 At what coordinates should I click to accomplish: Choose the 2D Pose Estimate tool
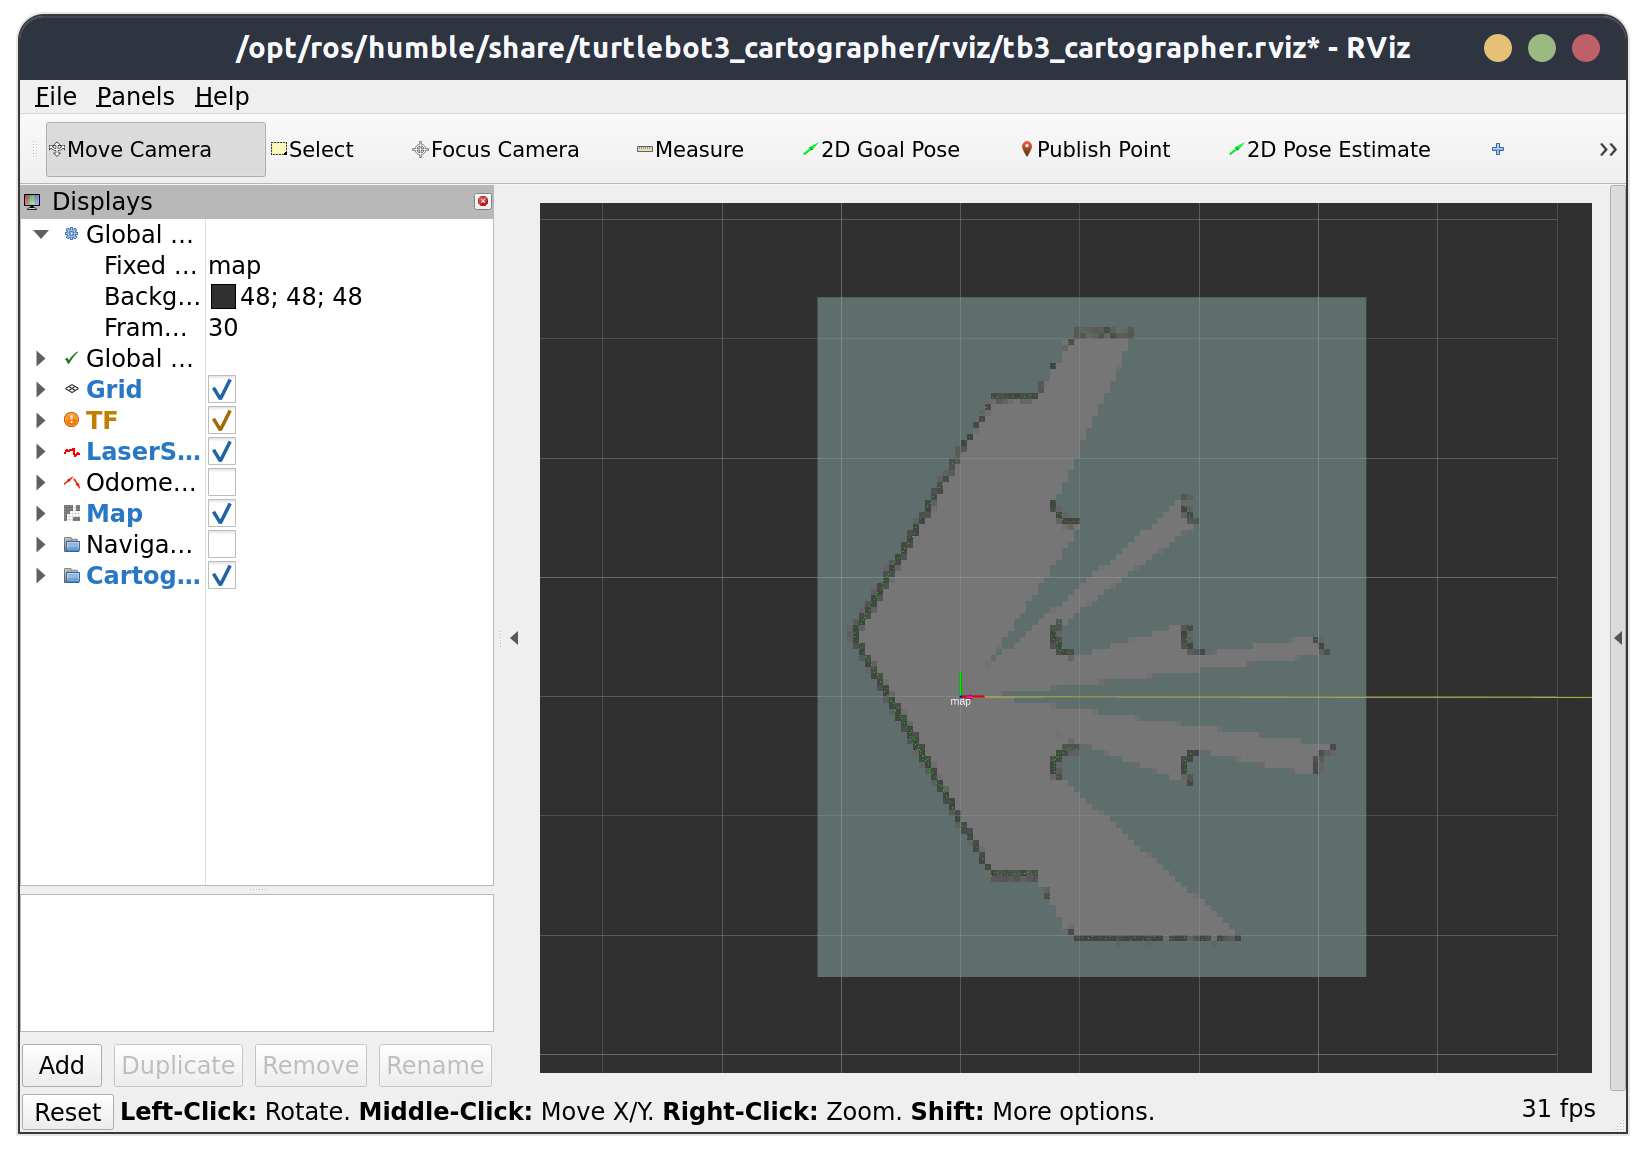pos(1329,150)
